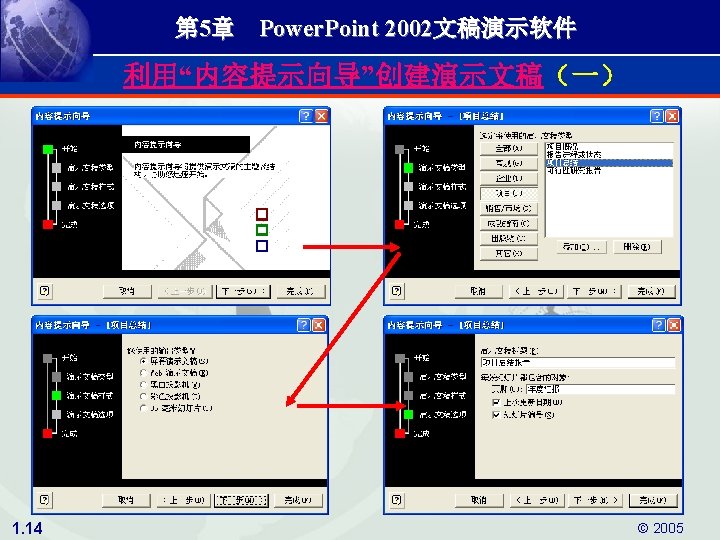Screen dimensions: 720x540
Task: Click the red 完成 step square in presentation-options wizard
Action: coord(399,433)
